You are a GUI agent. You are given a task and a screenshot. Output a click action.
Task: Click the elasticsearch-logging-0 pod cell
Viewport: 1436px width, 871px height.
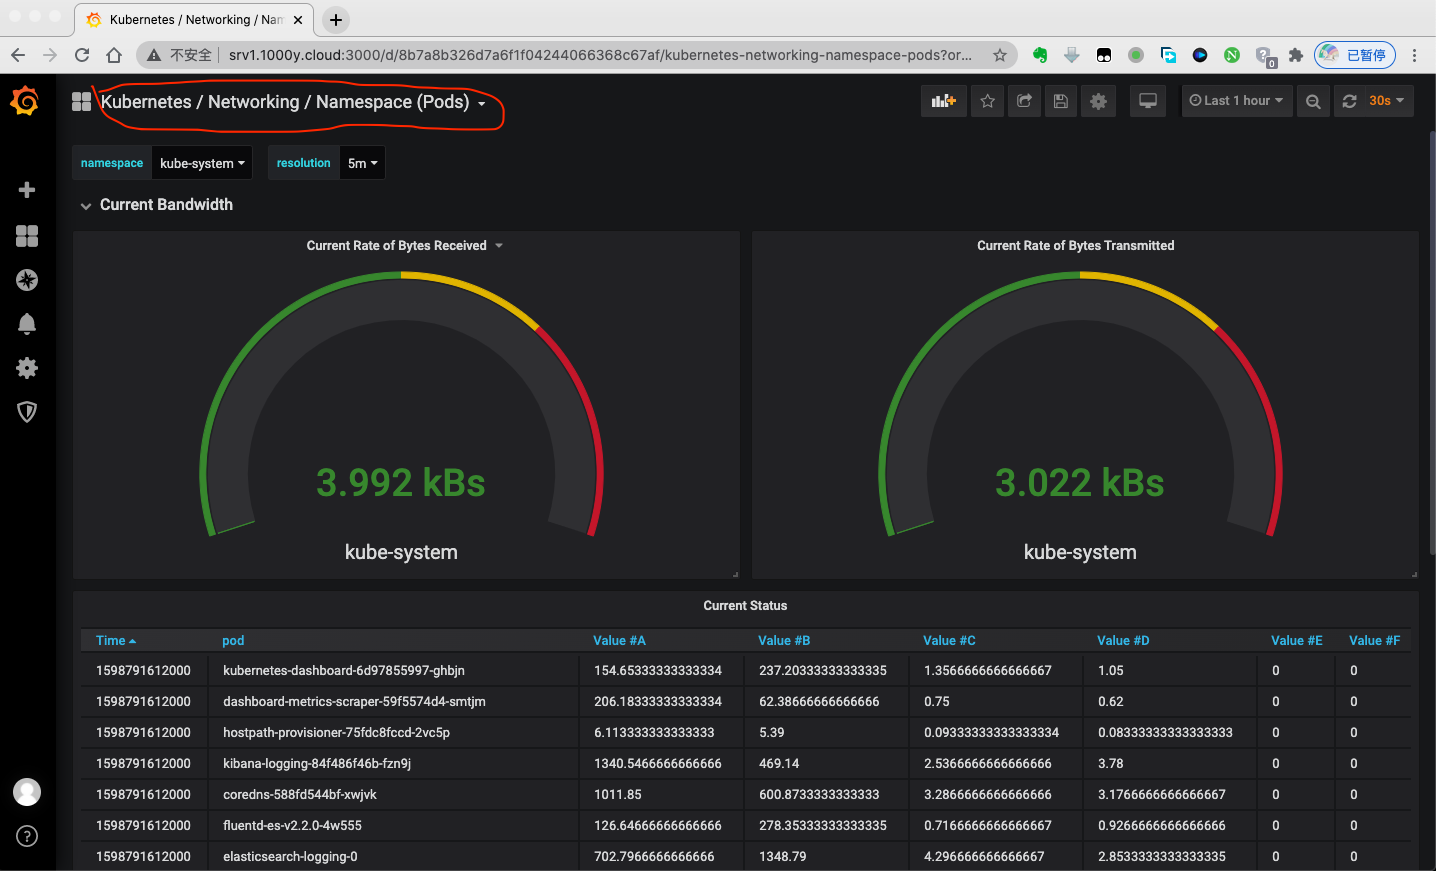coord(394,857)
